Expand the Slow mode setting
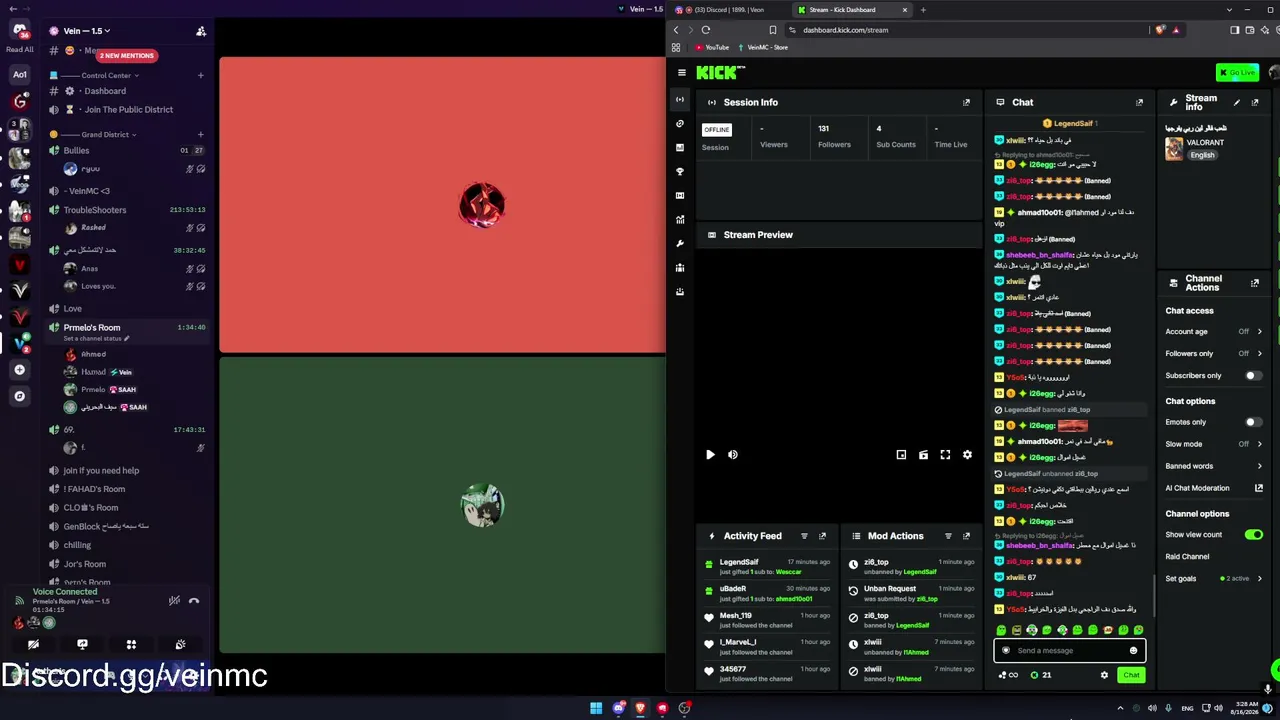 point(1259,444)
